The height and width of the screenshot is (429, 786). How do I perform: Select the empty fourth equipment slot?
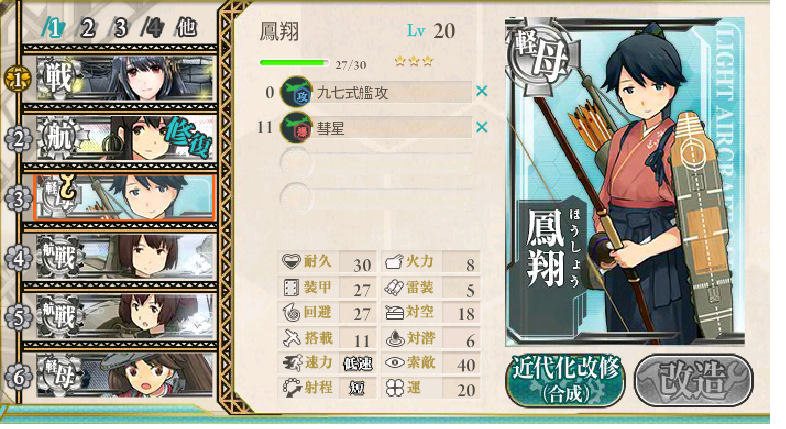pos(377,197)
